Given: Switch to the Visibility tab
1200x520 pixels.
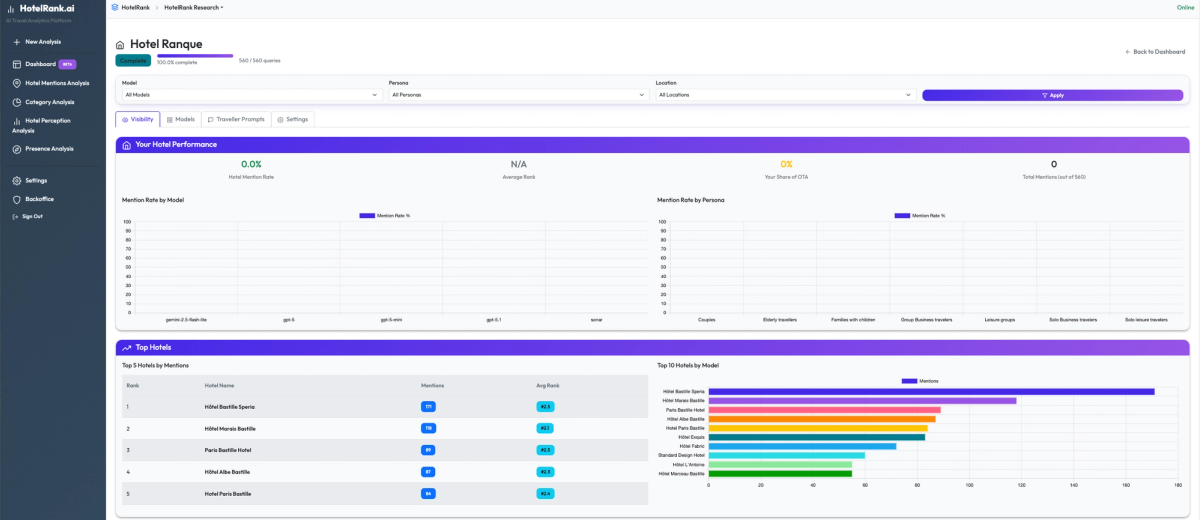Looking at the screenshot, I should 138,119.
